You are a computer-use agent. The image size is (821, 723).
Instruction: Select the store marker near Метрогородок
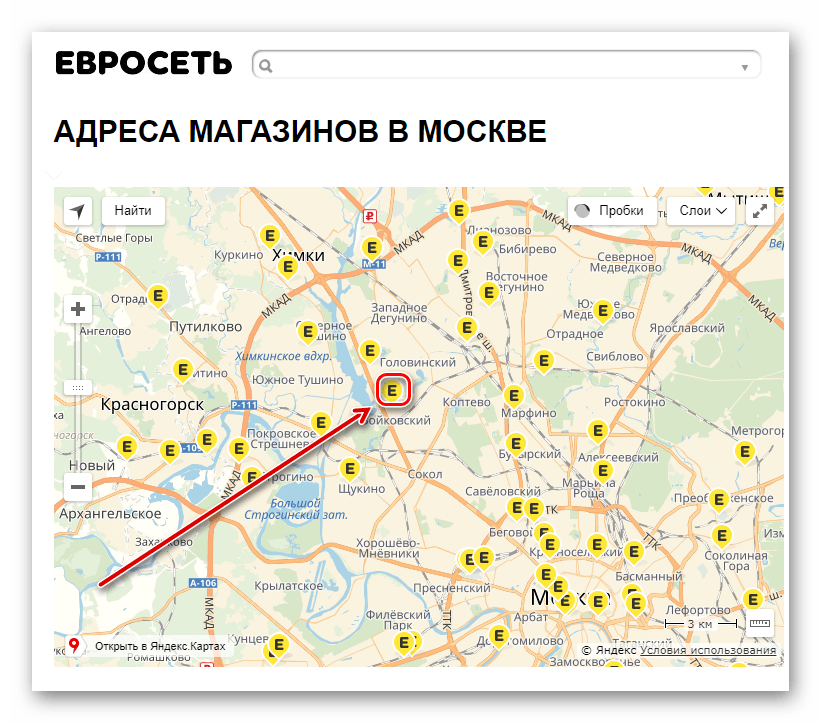(745, 452)
